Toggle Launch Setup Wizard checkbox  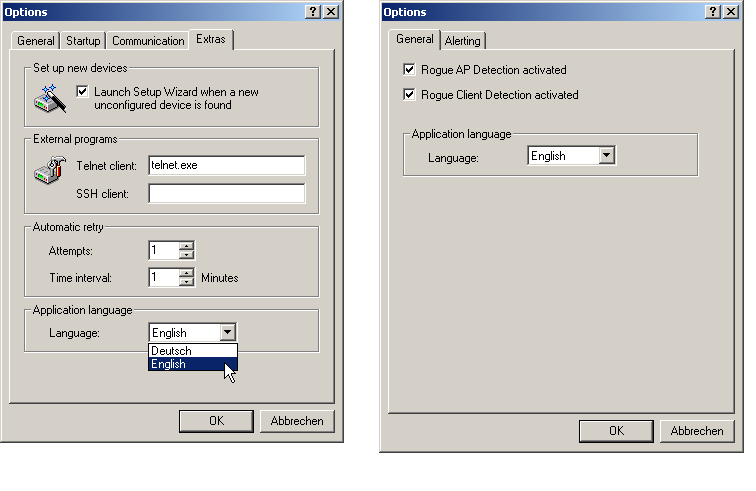[83, 92]
